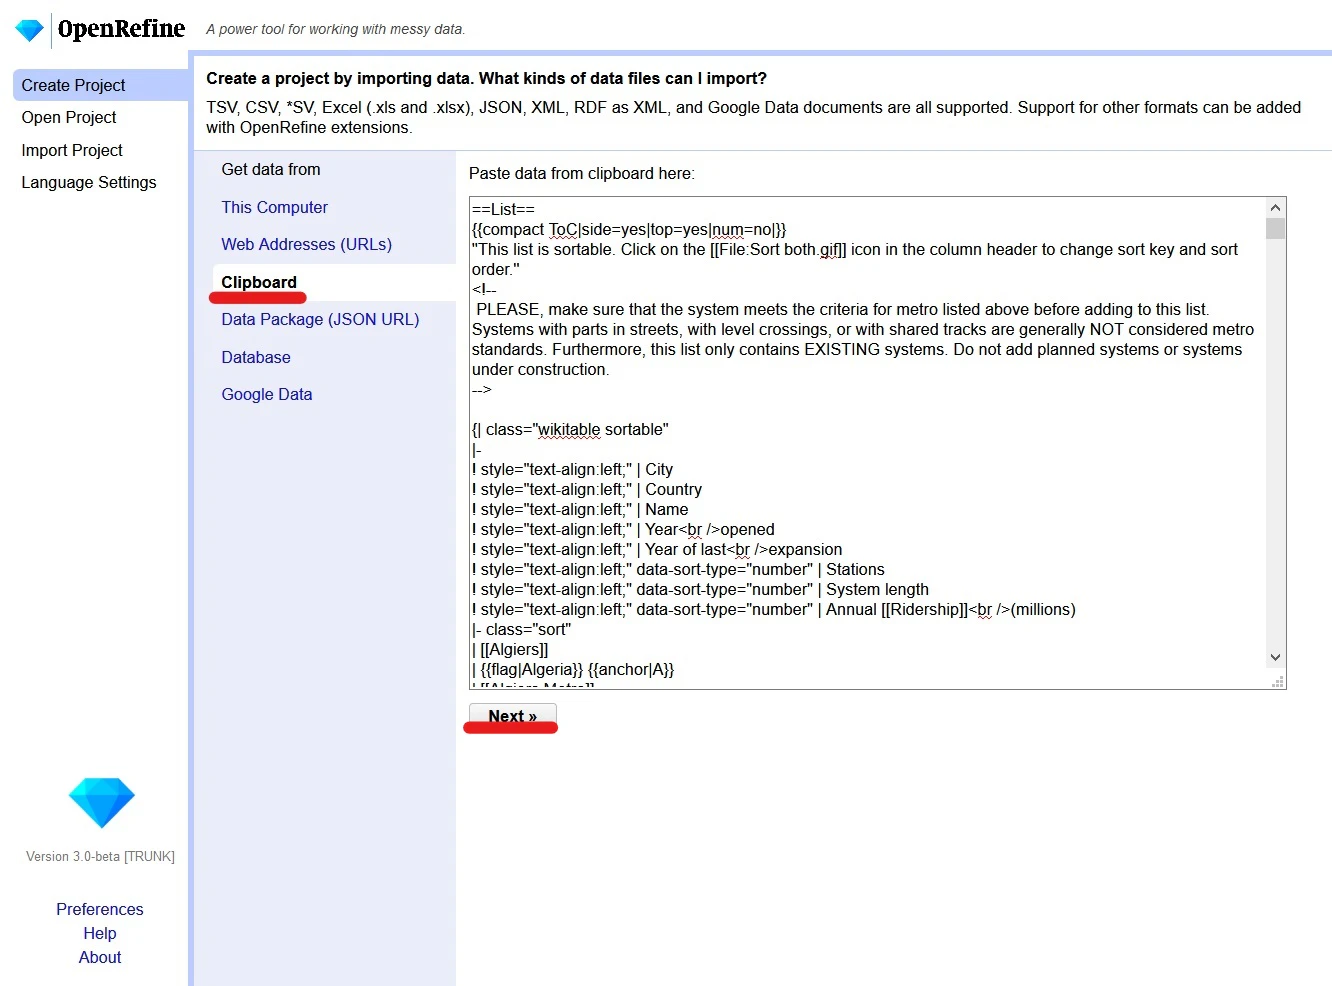Screen dimensions: 1332x986
Task: Click the "Get data from" heading
Action: [x=271, y=169]
